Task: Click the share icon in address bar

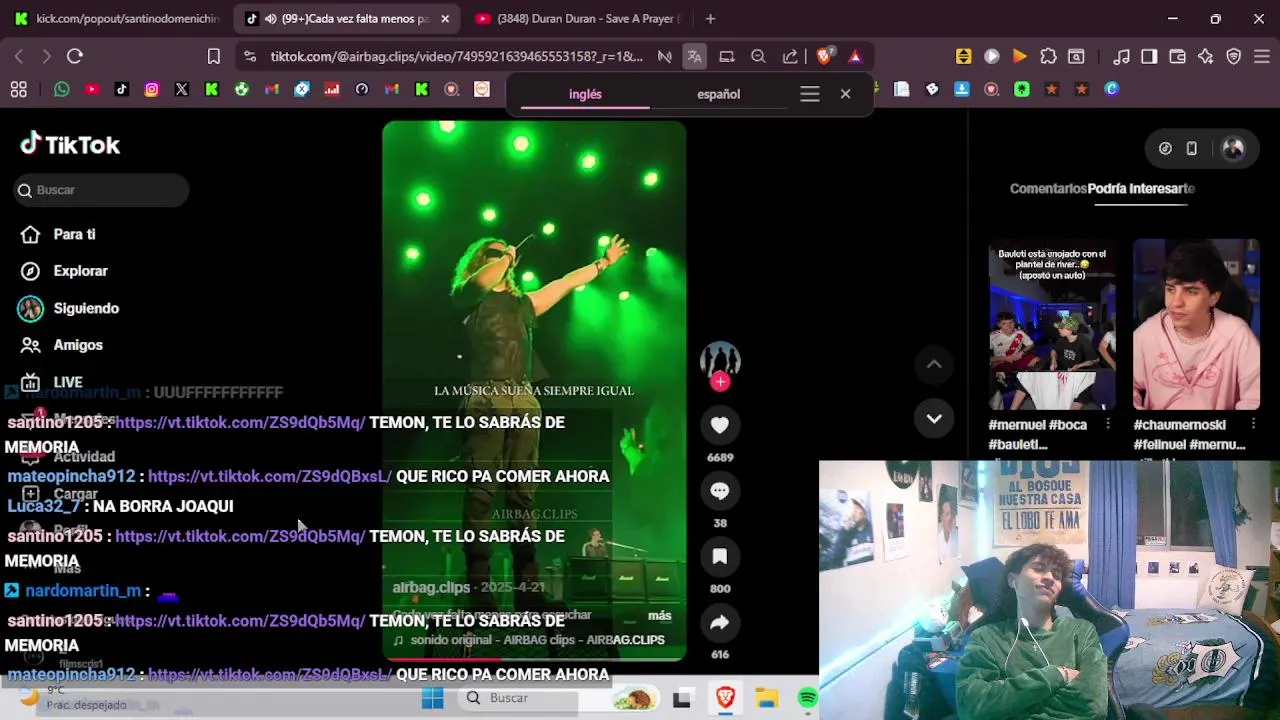Action: 790,57
